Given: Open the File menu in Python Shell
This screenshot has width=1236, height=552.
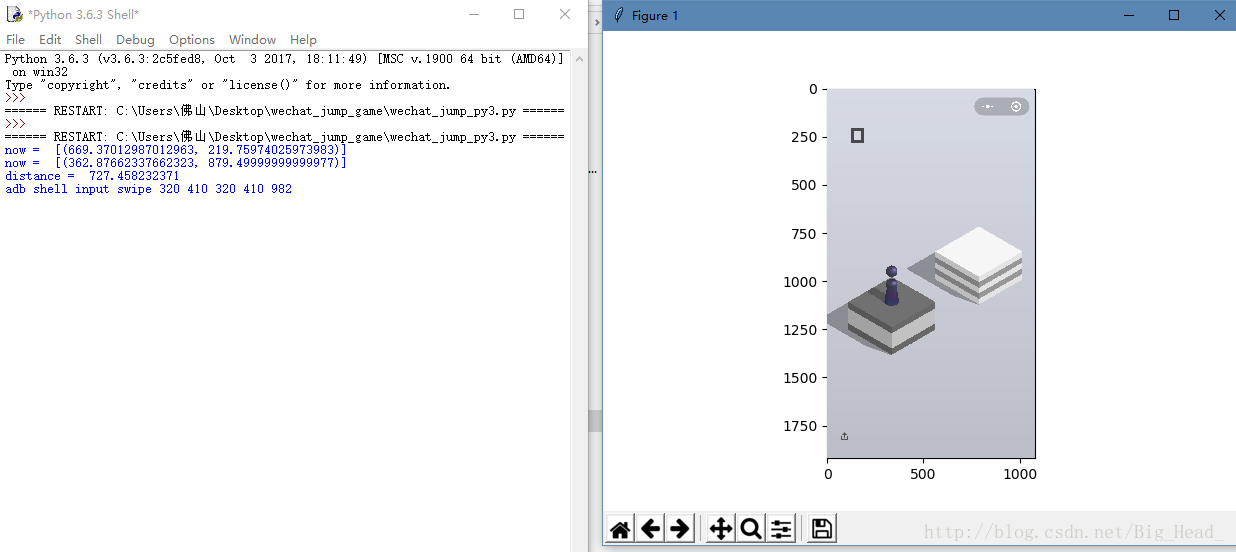Looking at the screenshot, I should pyautogui.click(x=15, y=40).
